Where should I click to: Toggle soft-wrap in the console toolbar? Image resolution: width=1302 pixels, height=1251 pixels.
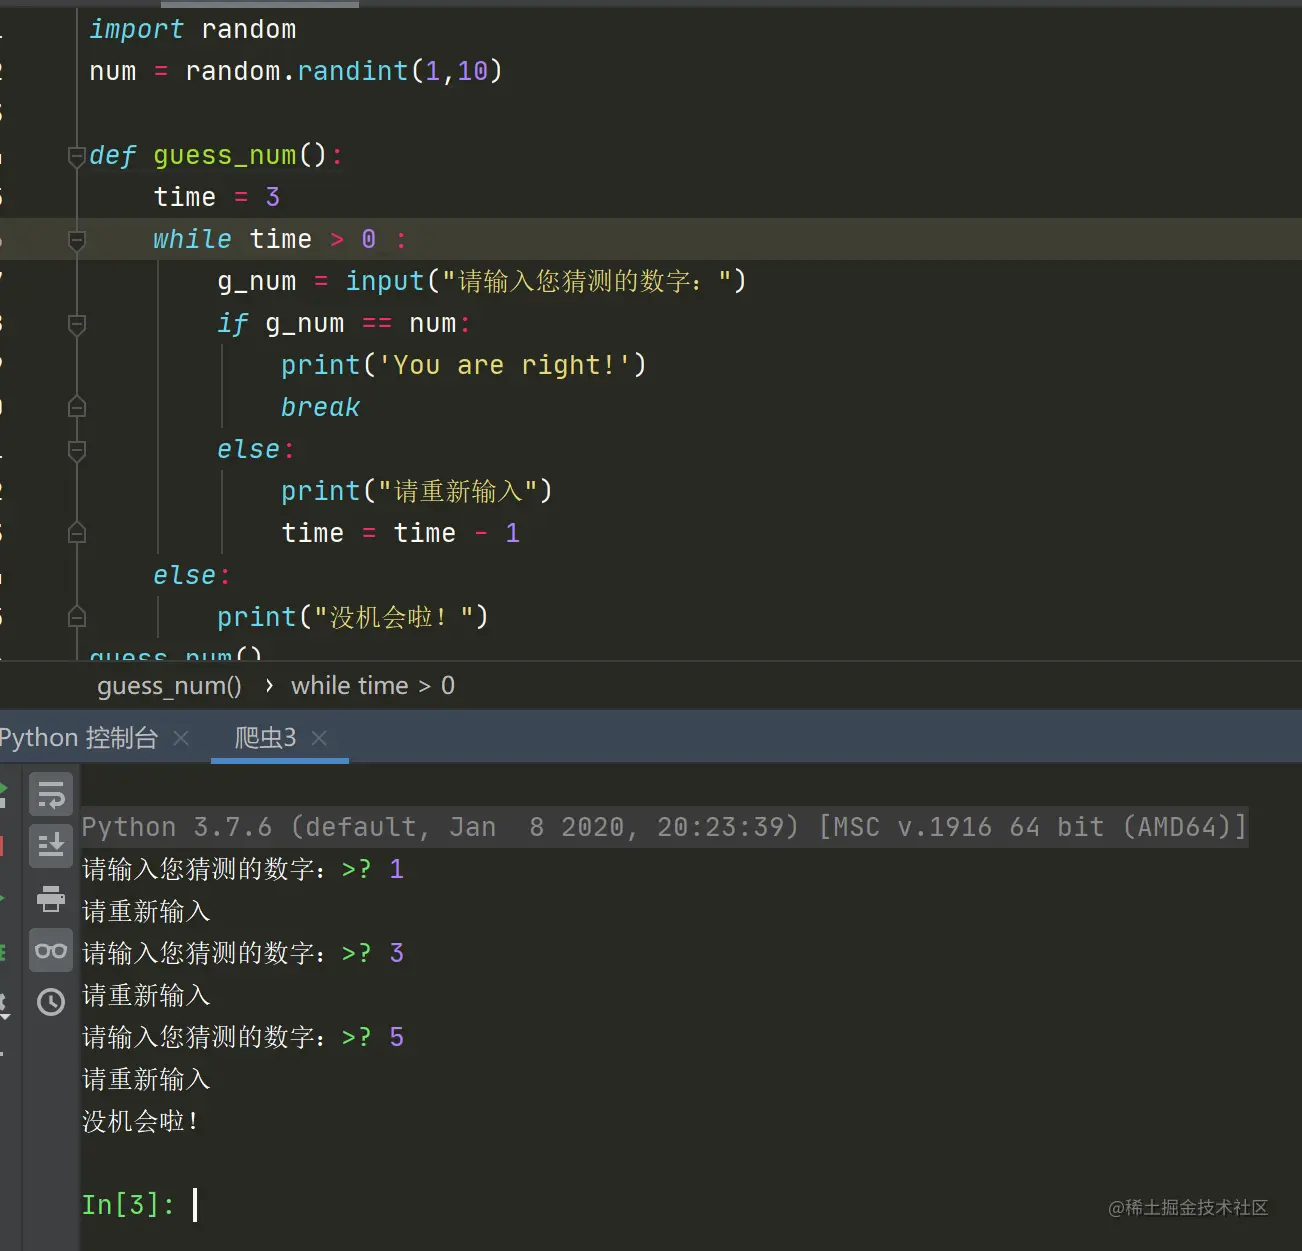pos(51,796)
